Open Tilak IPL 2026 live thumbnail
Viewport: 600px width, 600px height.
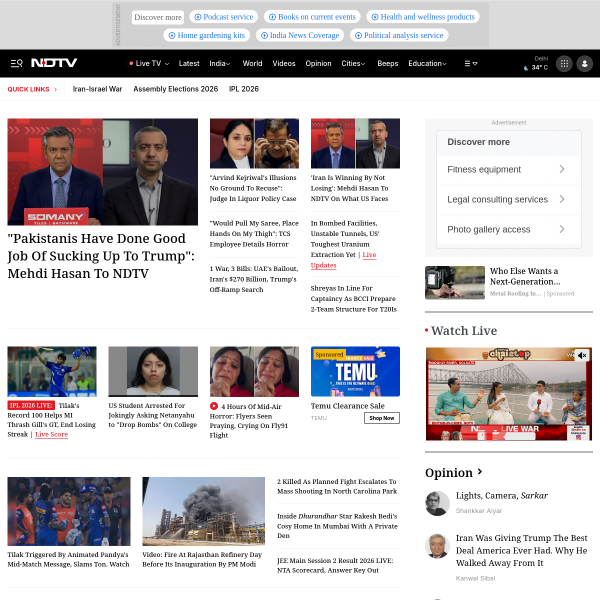52,372
